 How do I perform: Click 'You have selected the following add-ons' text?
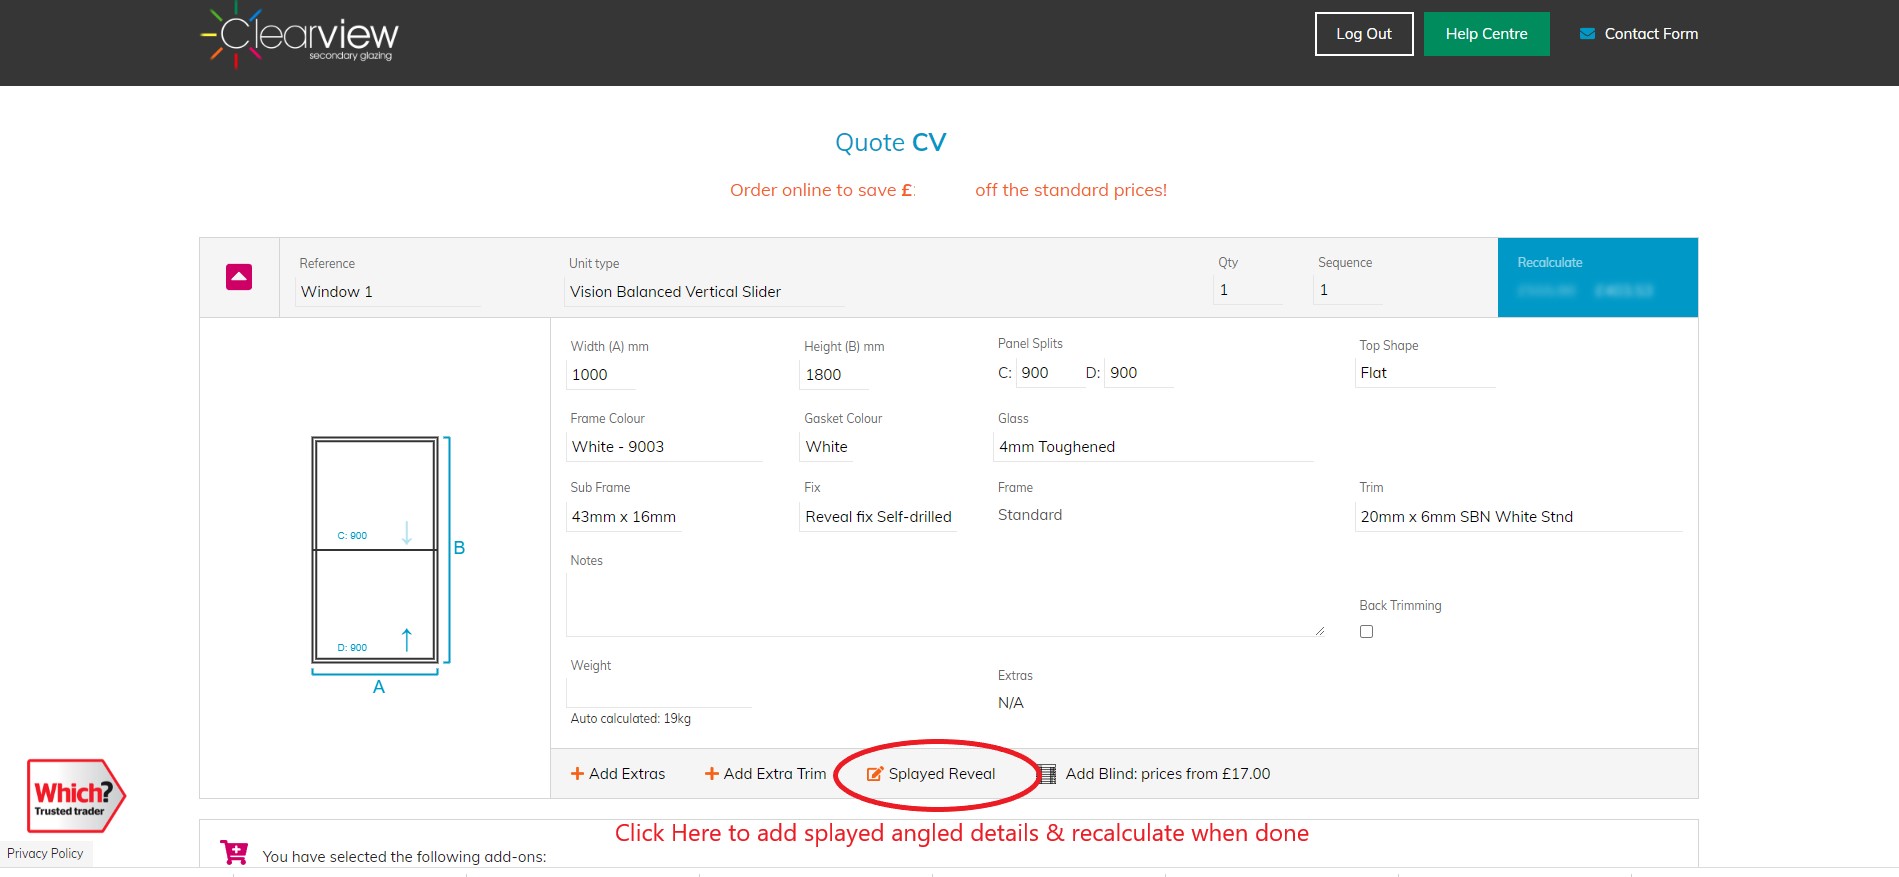tap(404, 857)
